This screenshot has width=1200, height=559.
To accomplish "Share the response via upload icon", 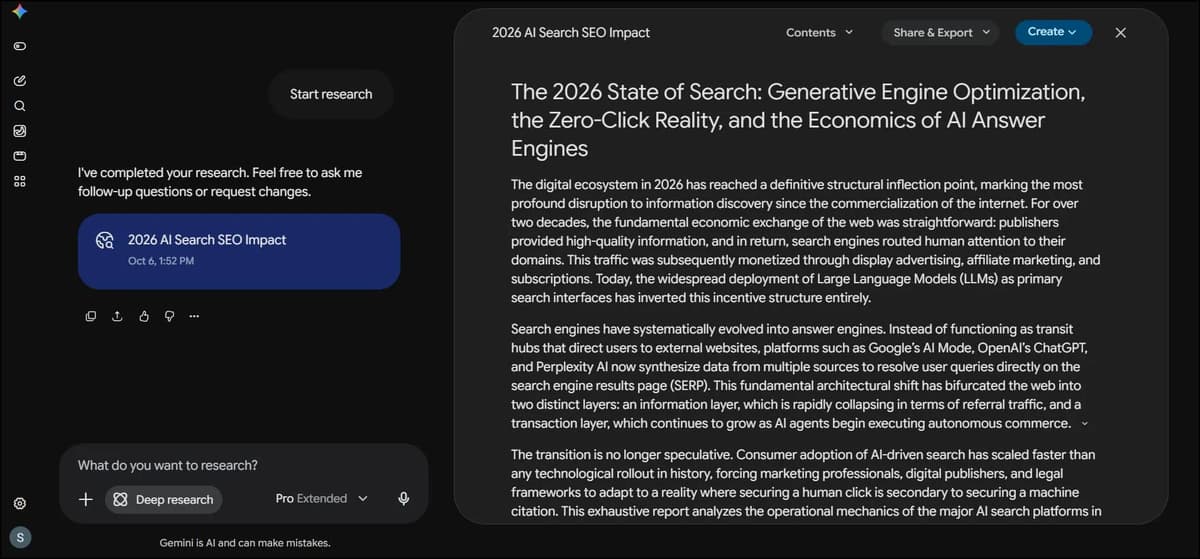I will pyautogui.click(x=117, y=316).
